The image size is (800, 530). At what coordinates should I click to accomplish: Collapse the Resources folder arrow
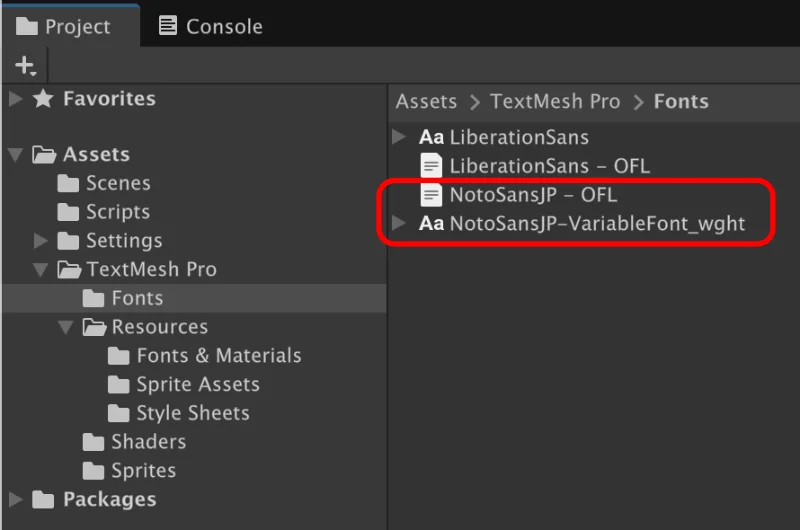pos(66,327)
